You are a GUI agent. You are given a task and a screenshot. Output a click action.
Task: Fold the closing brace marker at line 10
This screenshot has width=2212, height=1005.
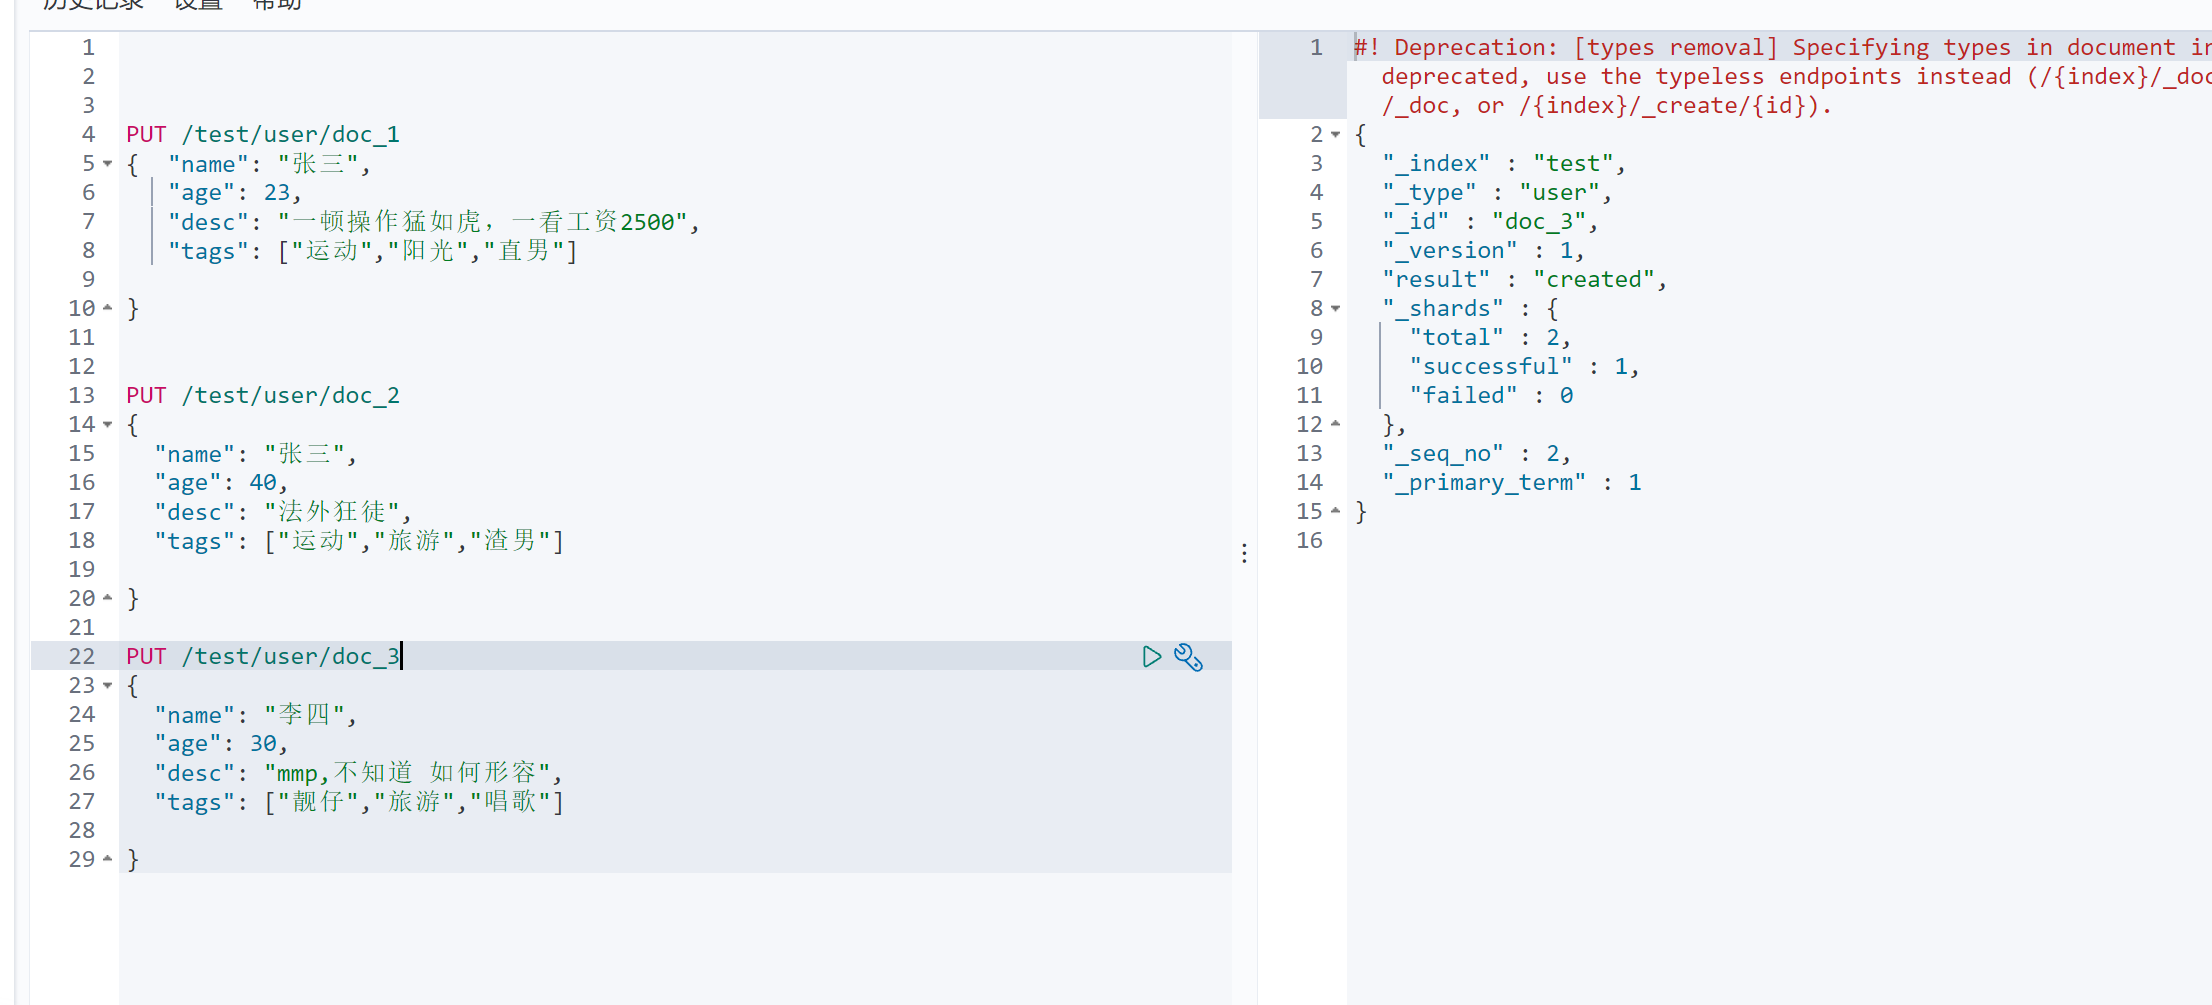[x=108, y=308]
